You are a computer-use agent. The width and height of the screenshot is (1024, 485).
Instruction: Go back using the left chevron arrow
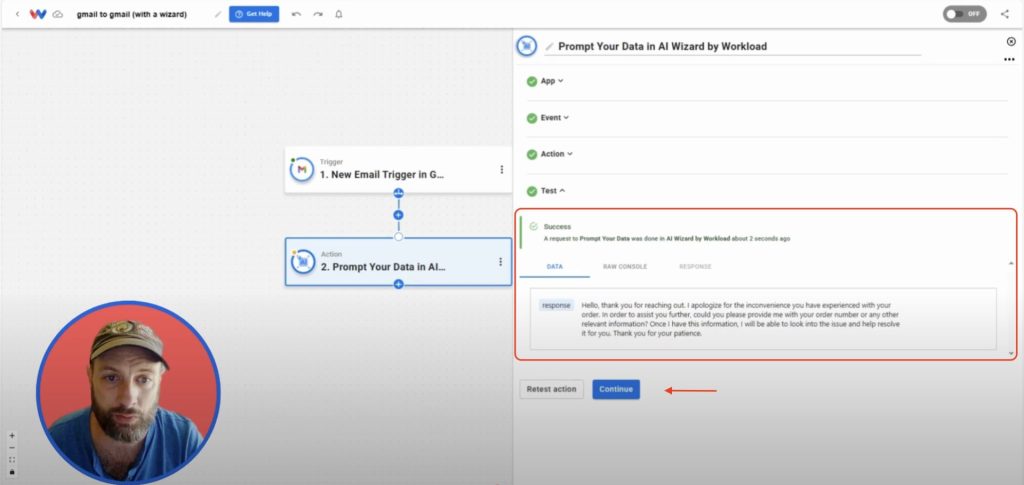[17, 14]
